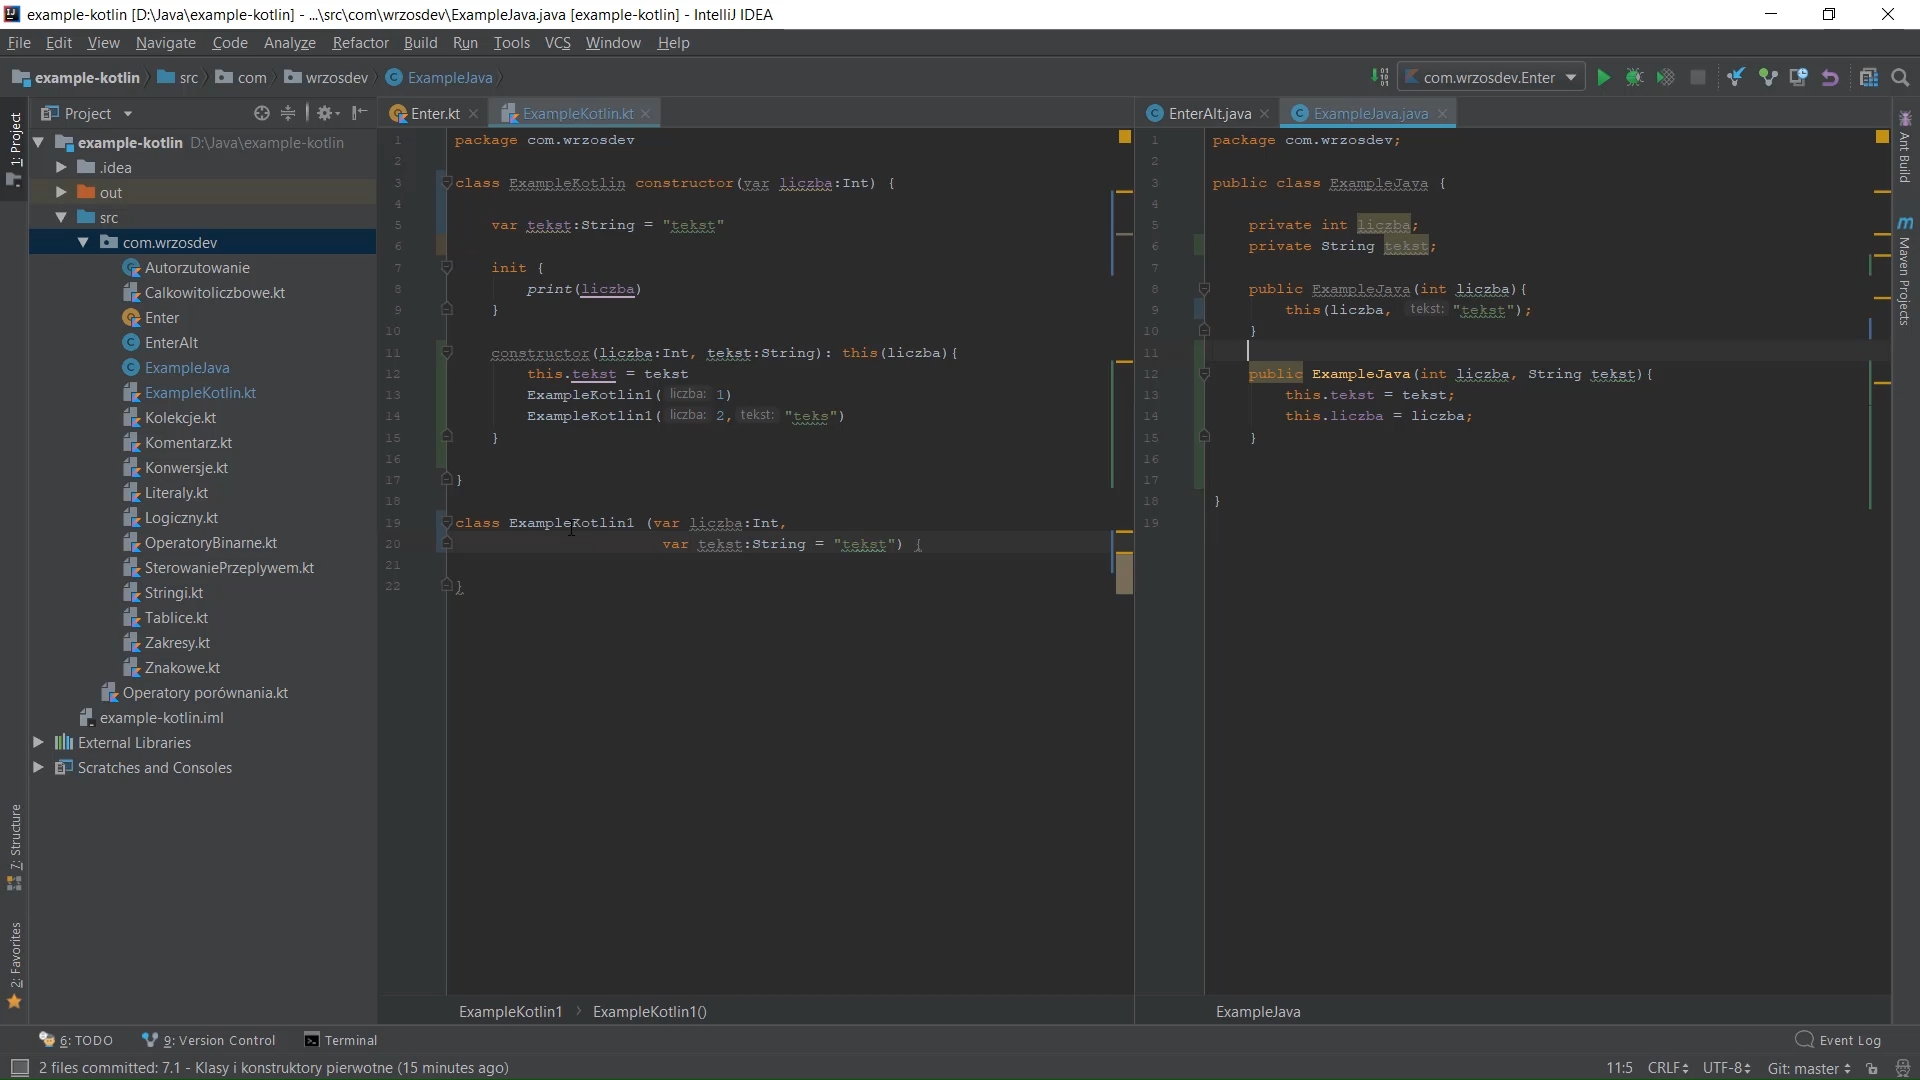Collapse all in the Project panel

pos(288,113)
